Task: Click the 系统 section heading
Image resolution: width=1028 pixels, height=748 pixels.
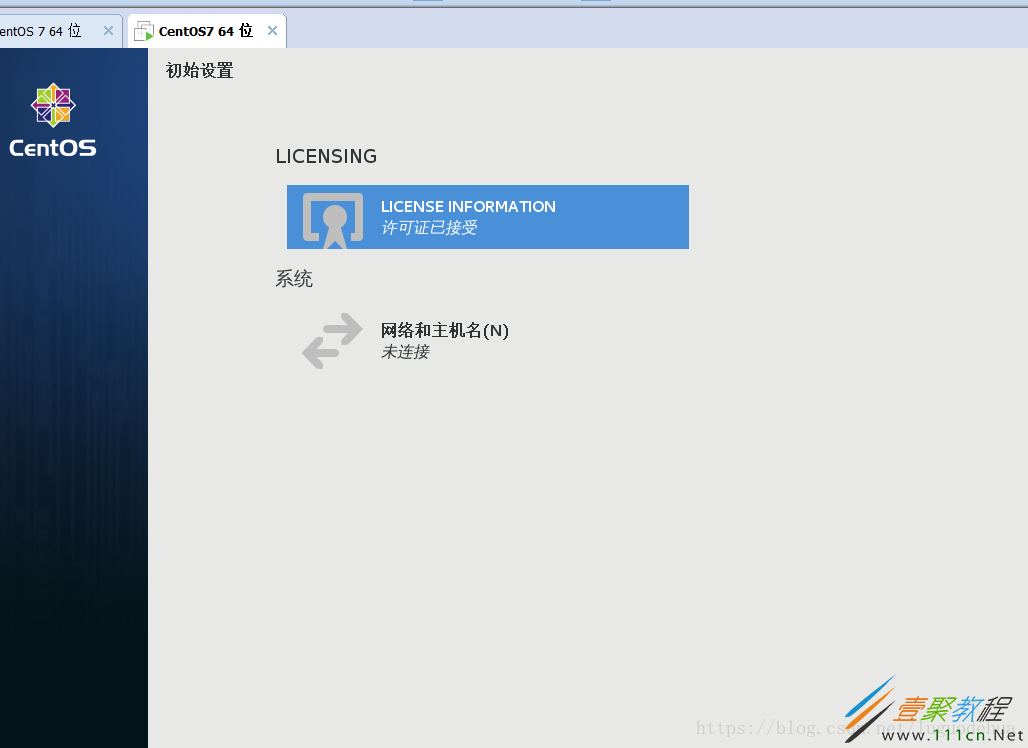Action: [294, 279]
